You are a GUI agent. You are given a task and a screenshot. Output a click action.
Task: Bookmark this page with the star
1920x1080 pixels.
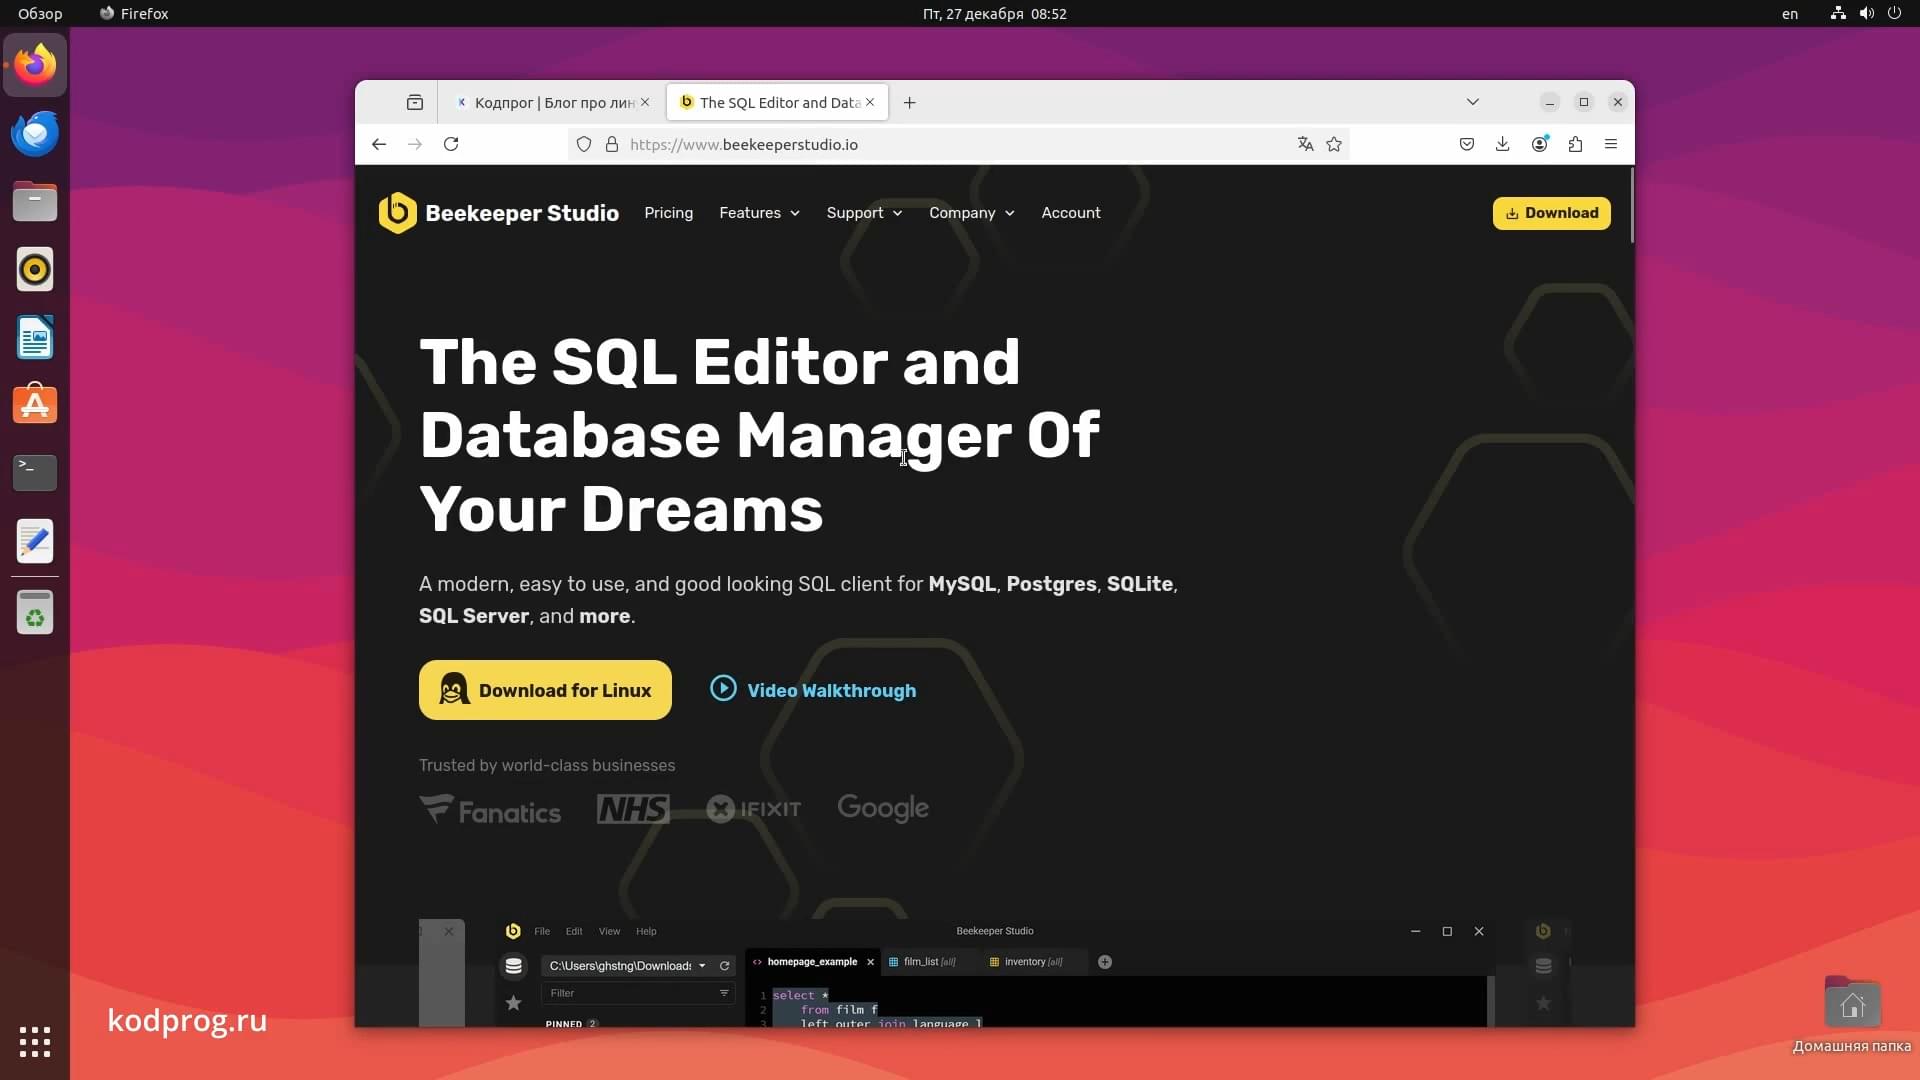click(x=1334, y=144)
